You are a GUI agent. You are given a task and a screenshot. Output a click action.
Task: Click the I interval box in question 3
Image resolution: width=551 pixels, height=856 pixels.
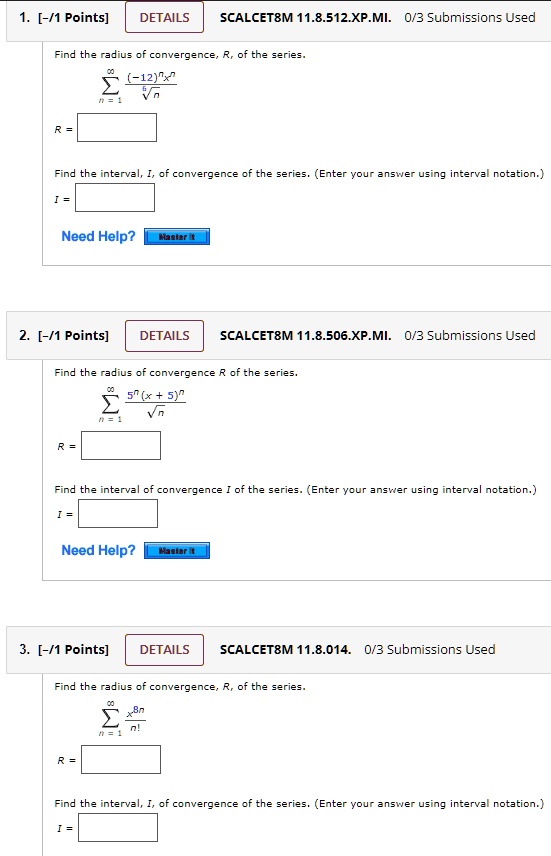tap(118, 828)
